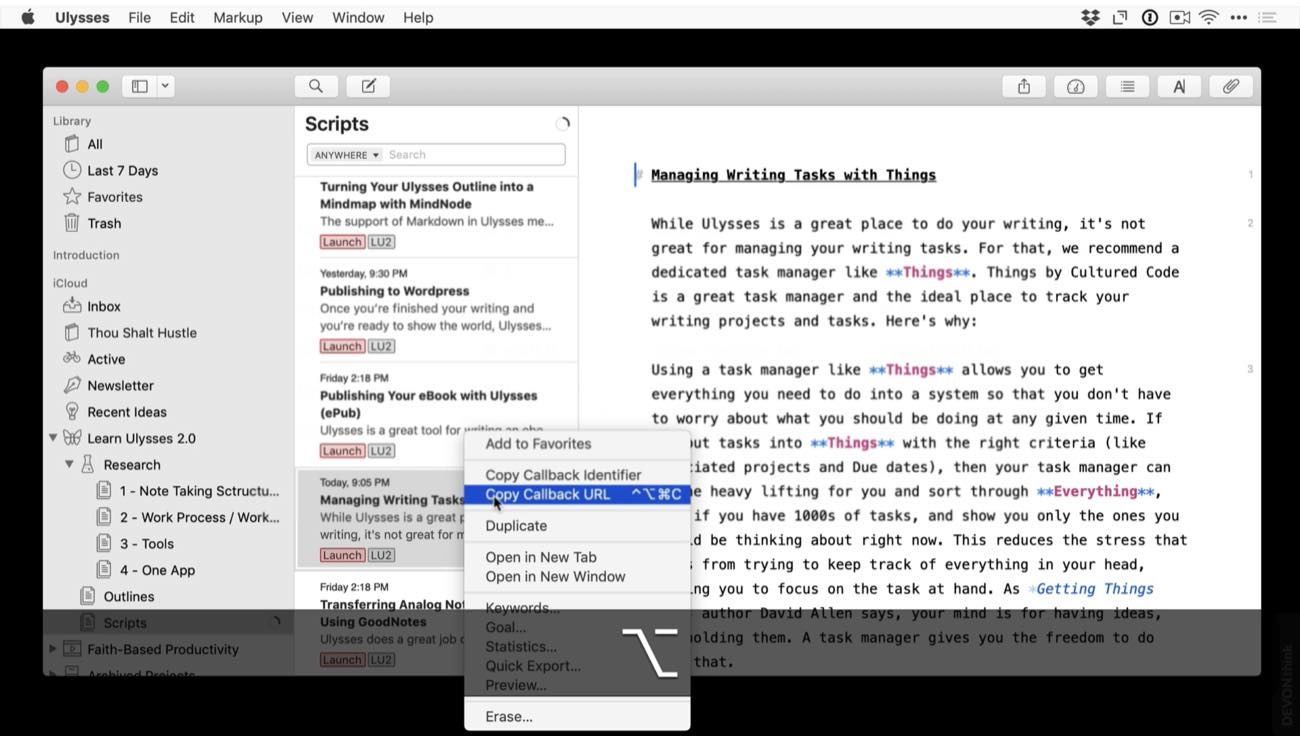Click the italic Getting Things link text
Viewport: 1300px width, 736px height.
(1094, 589)
